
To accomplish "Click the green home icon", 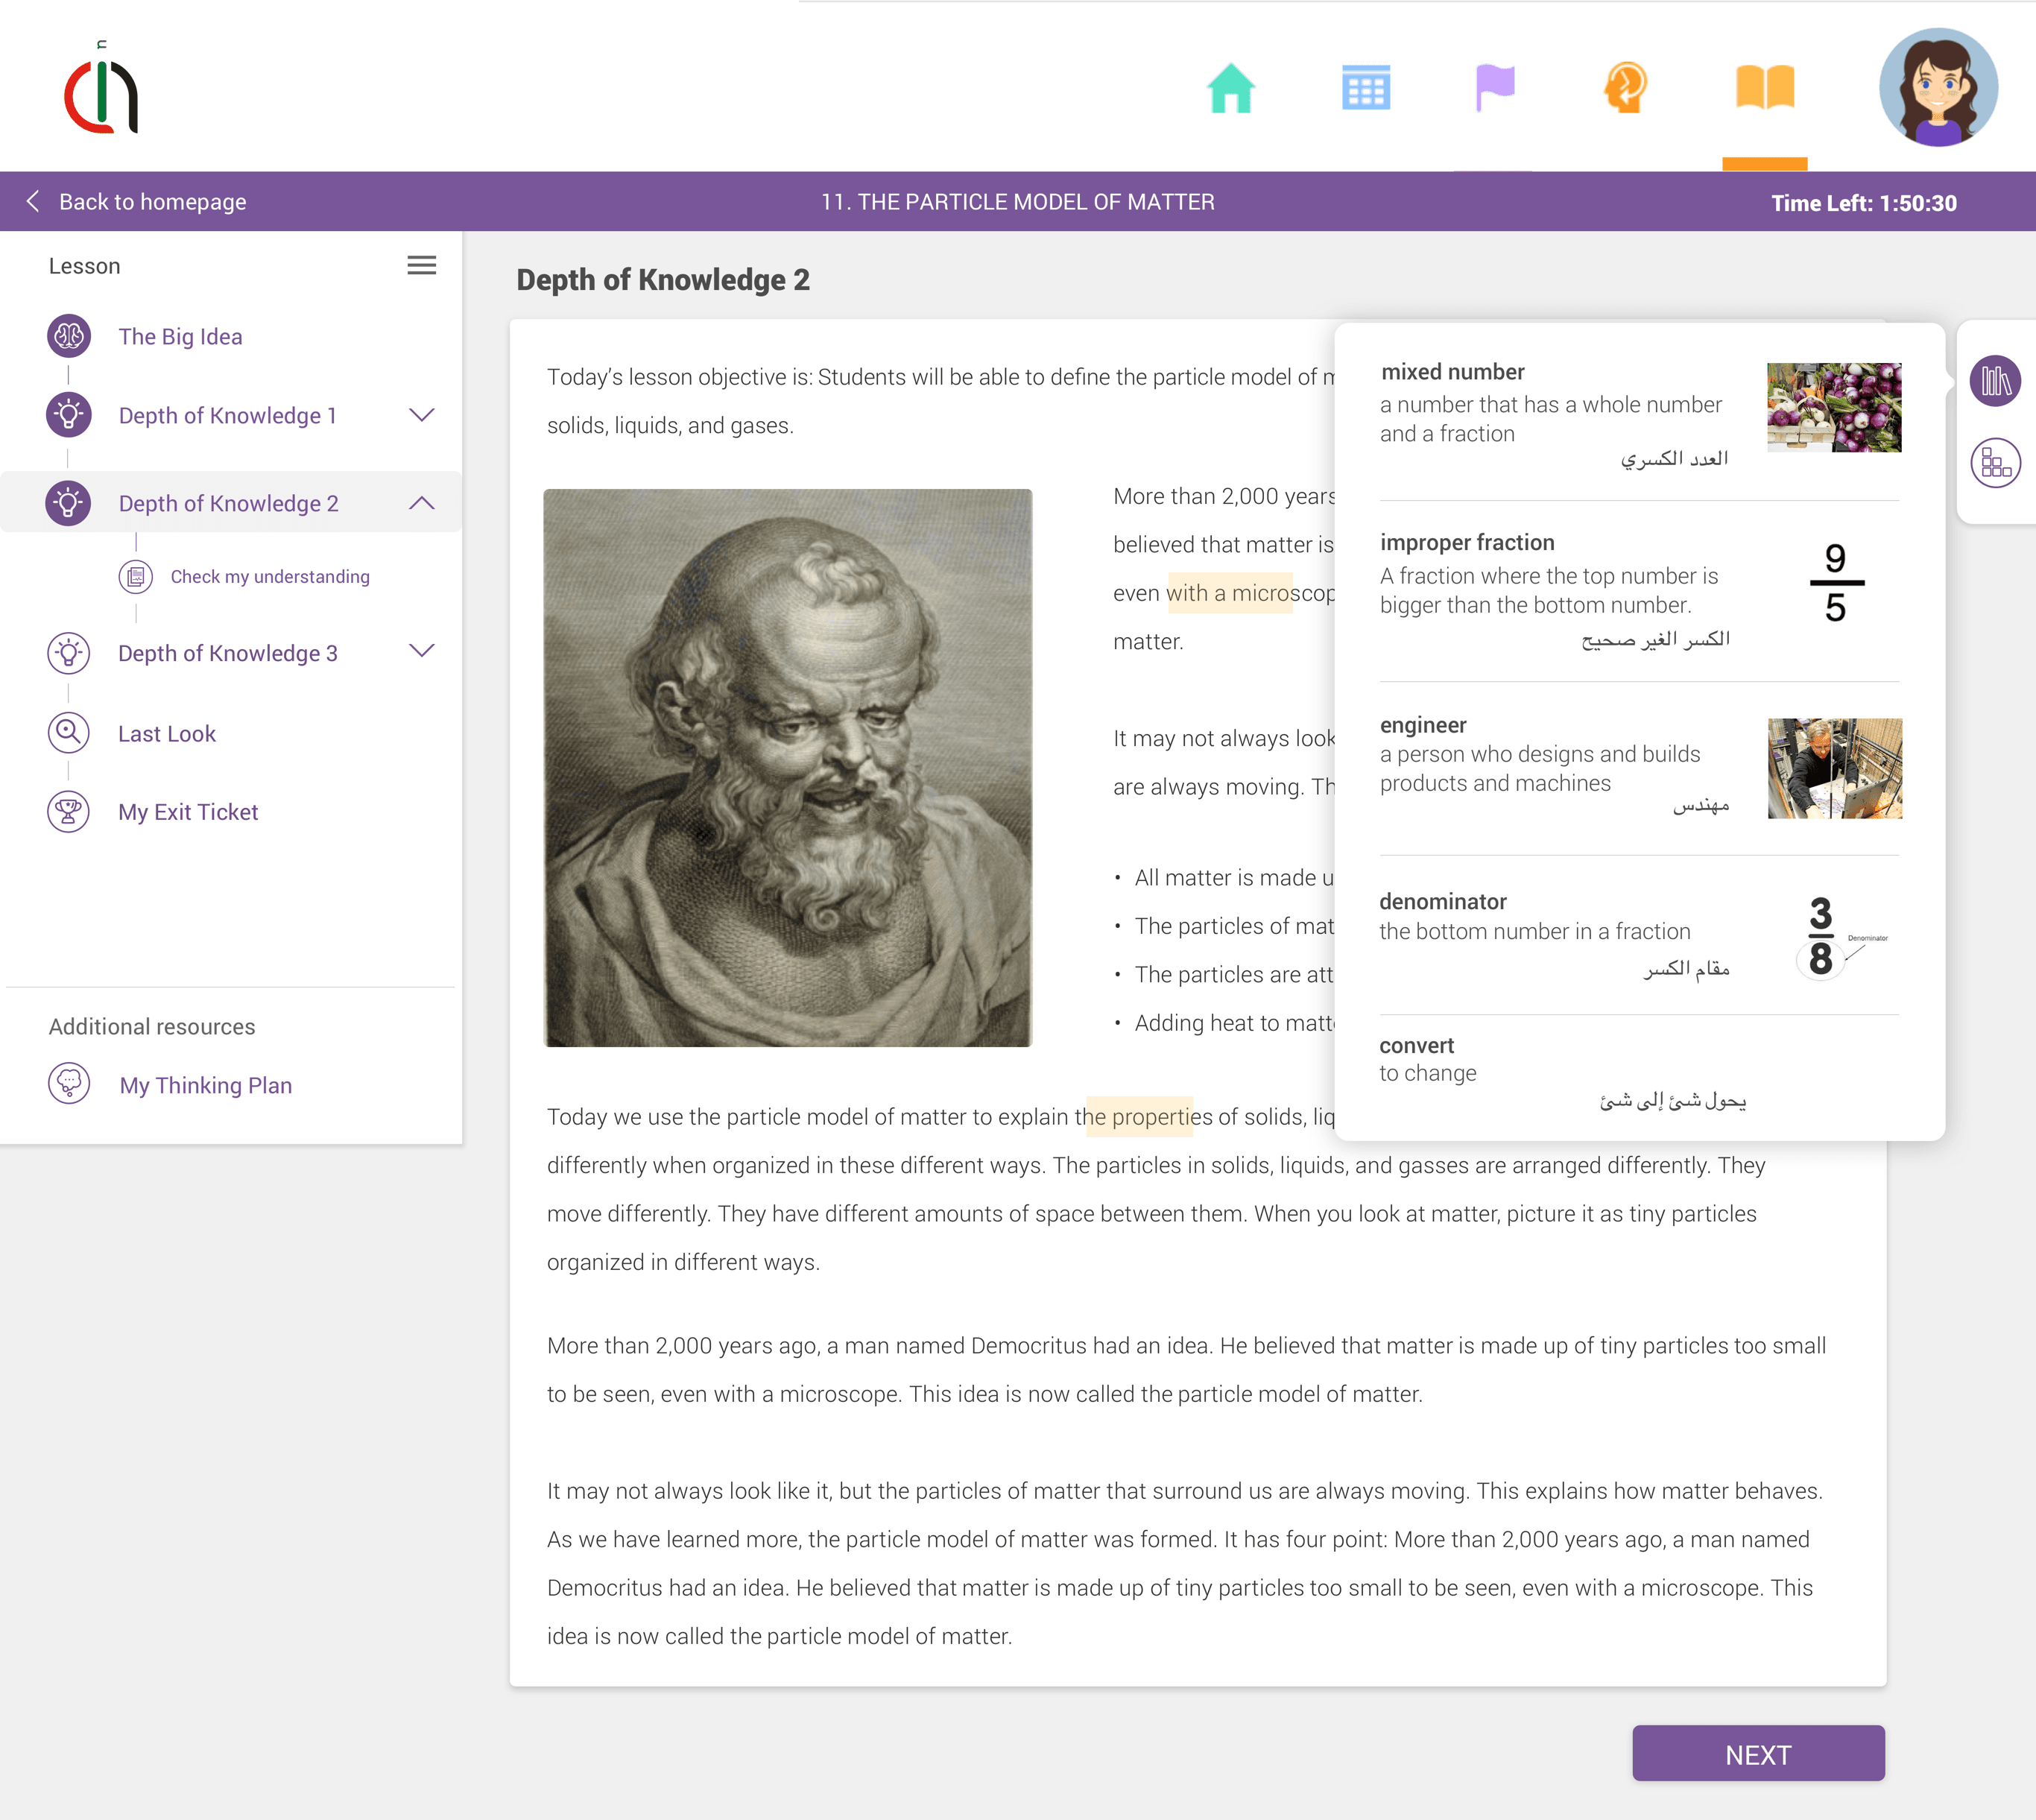I will (x=1231, y=88).
